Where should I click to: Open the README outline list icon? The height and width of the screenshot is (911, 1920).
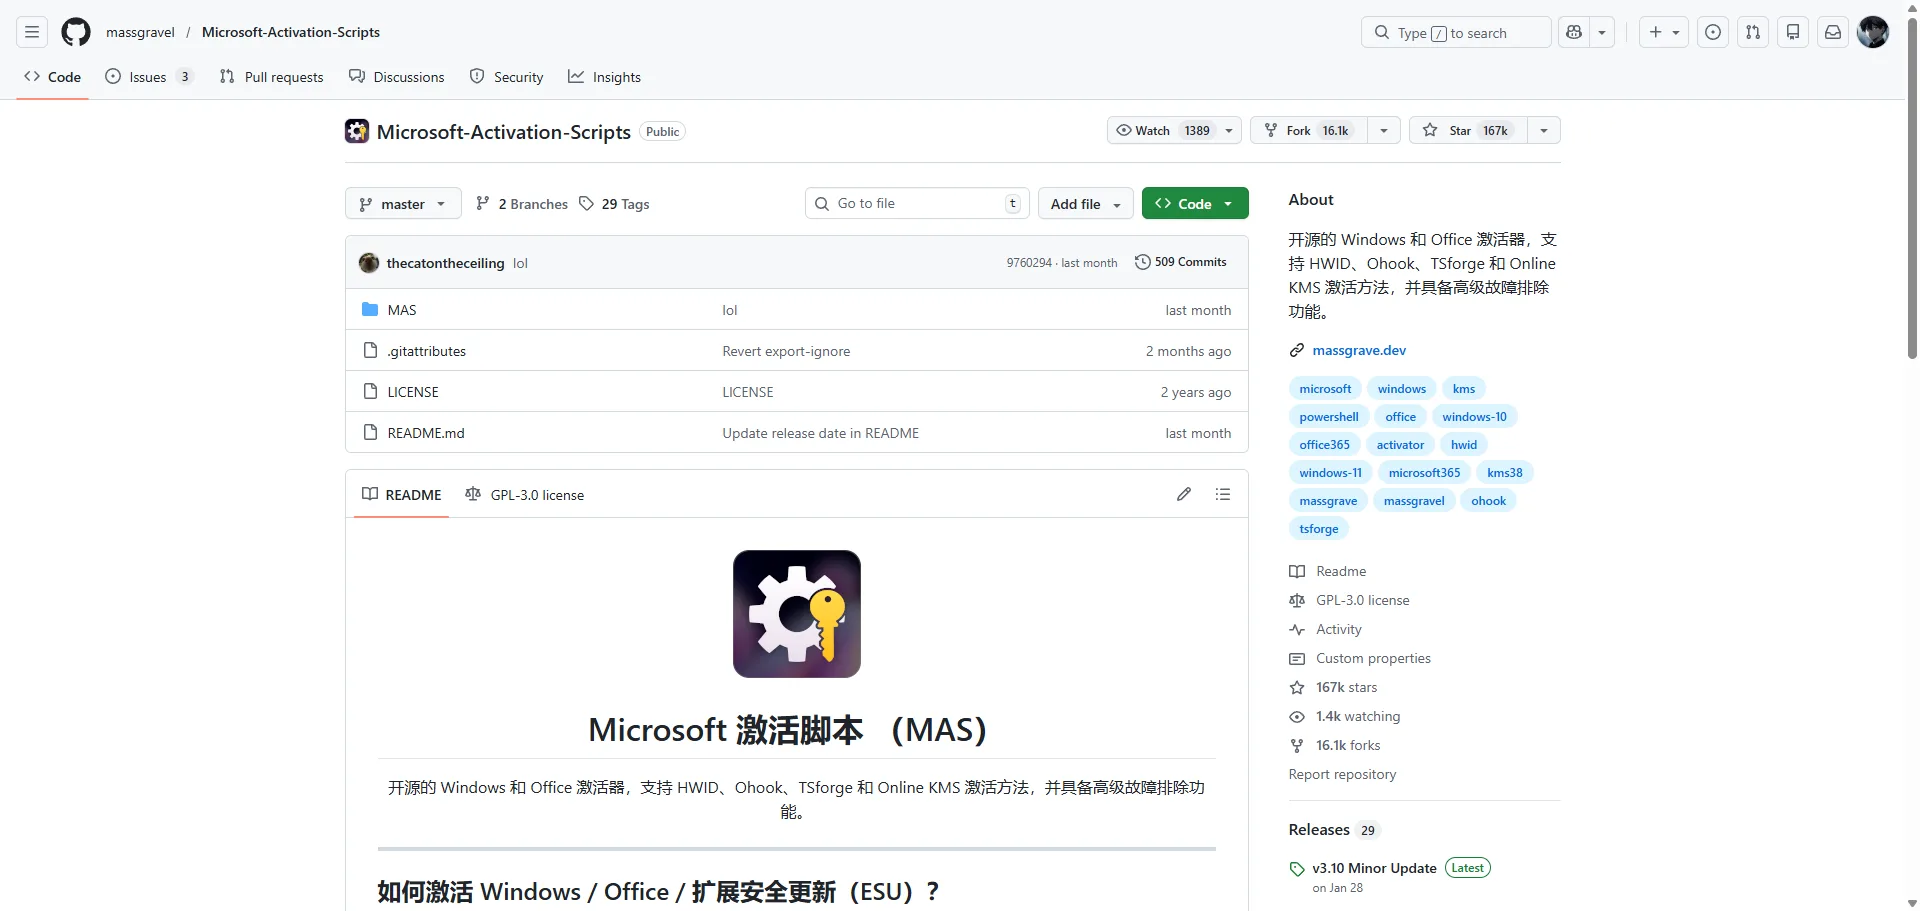point(1222,494)
